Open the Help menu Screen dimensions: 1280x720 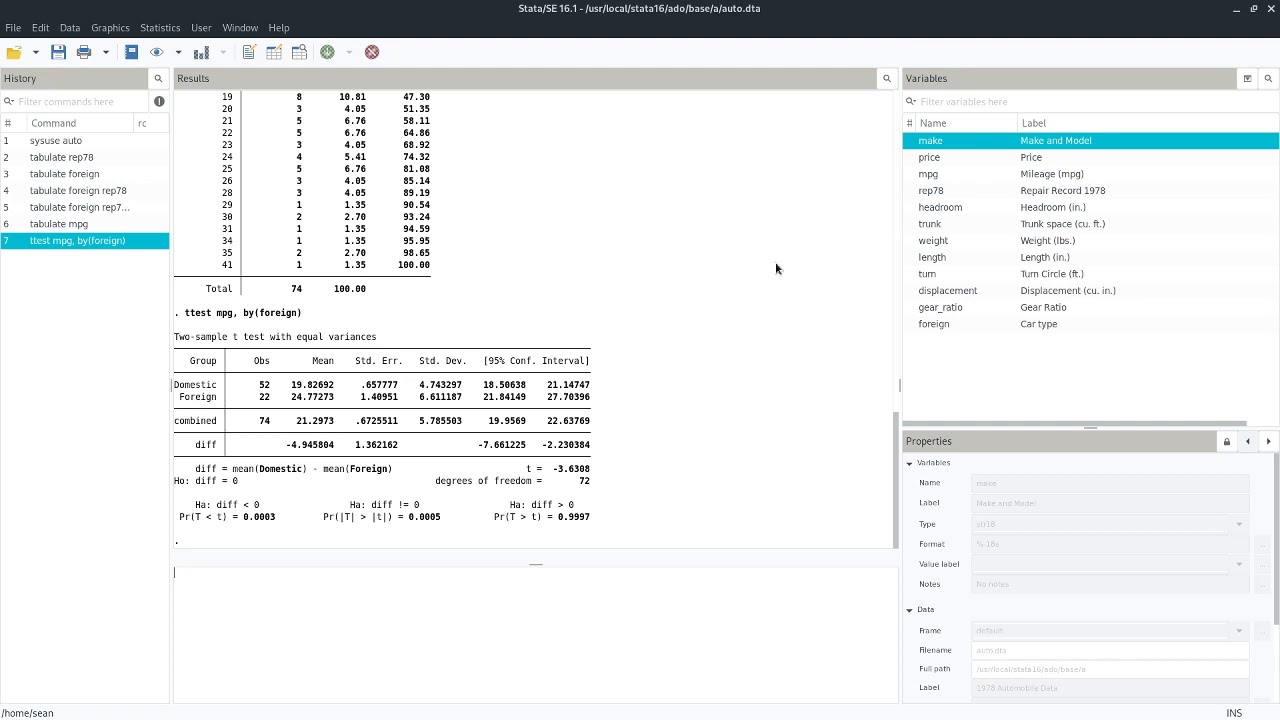(279, 27)
